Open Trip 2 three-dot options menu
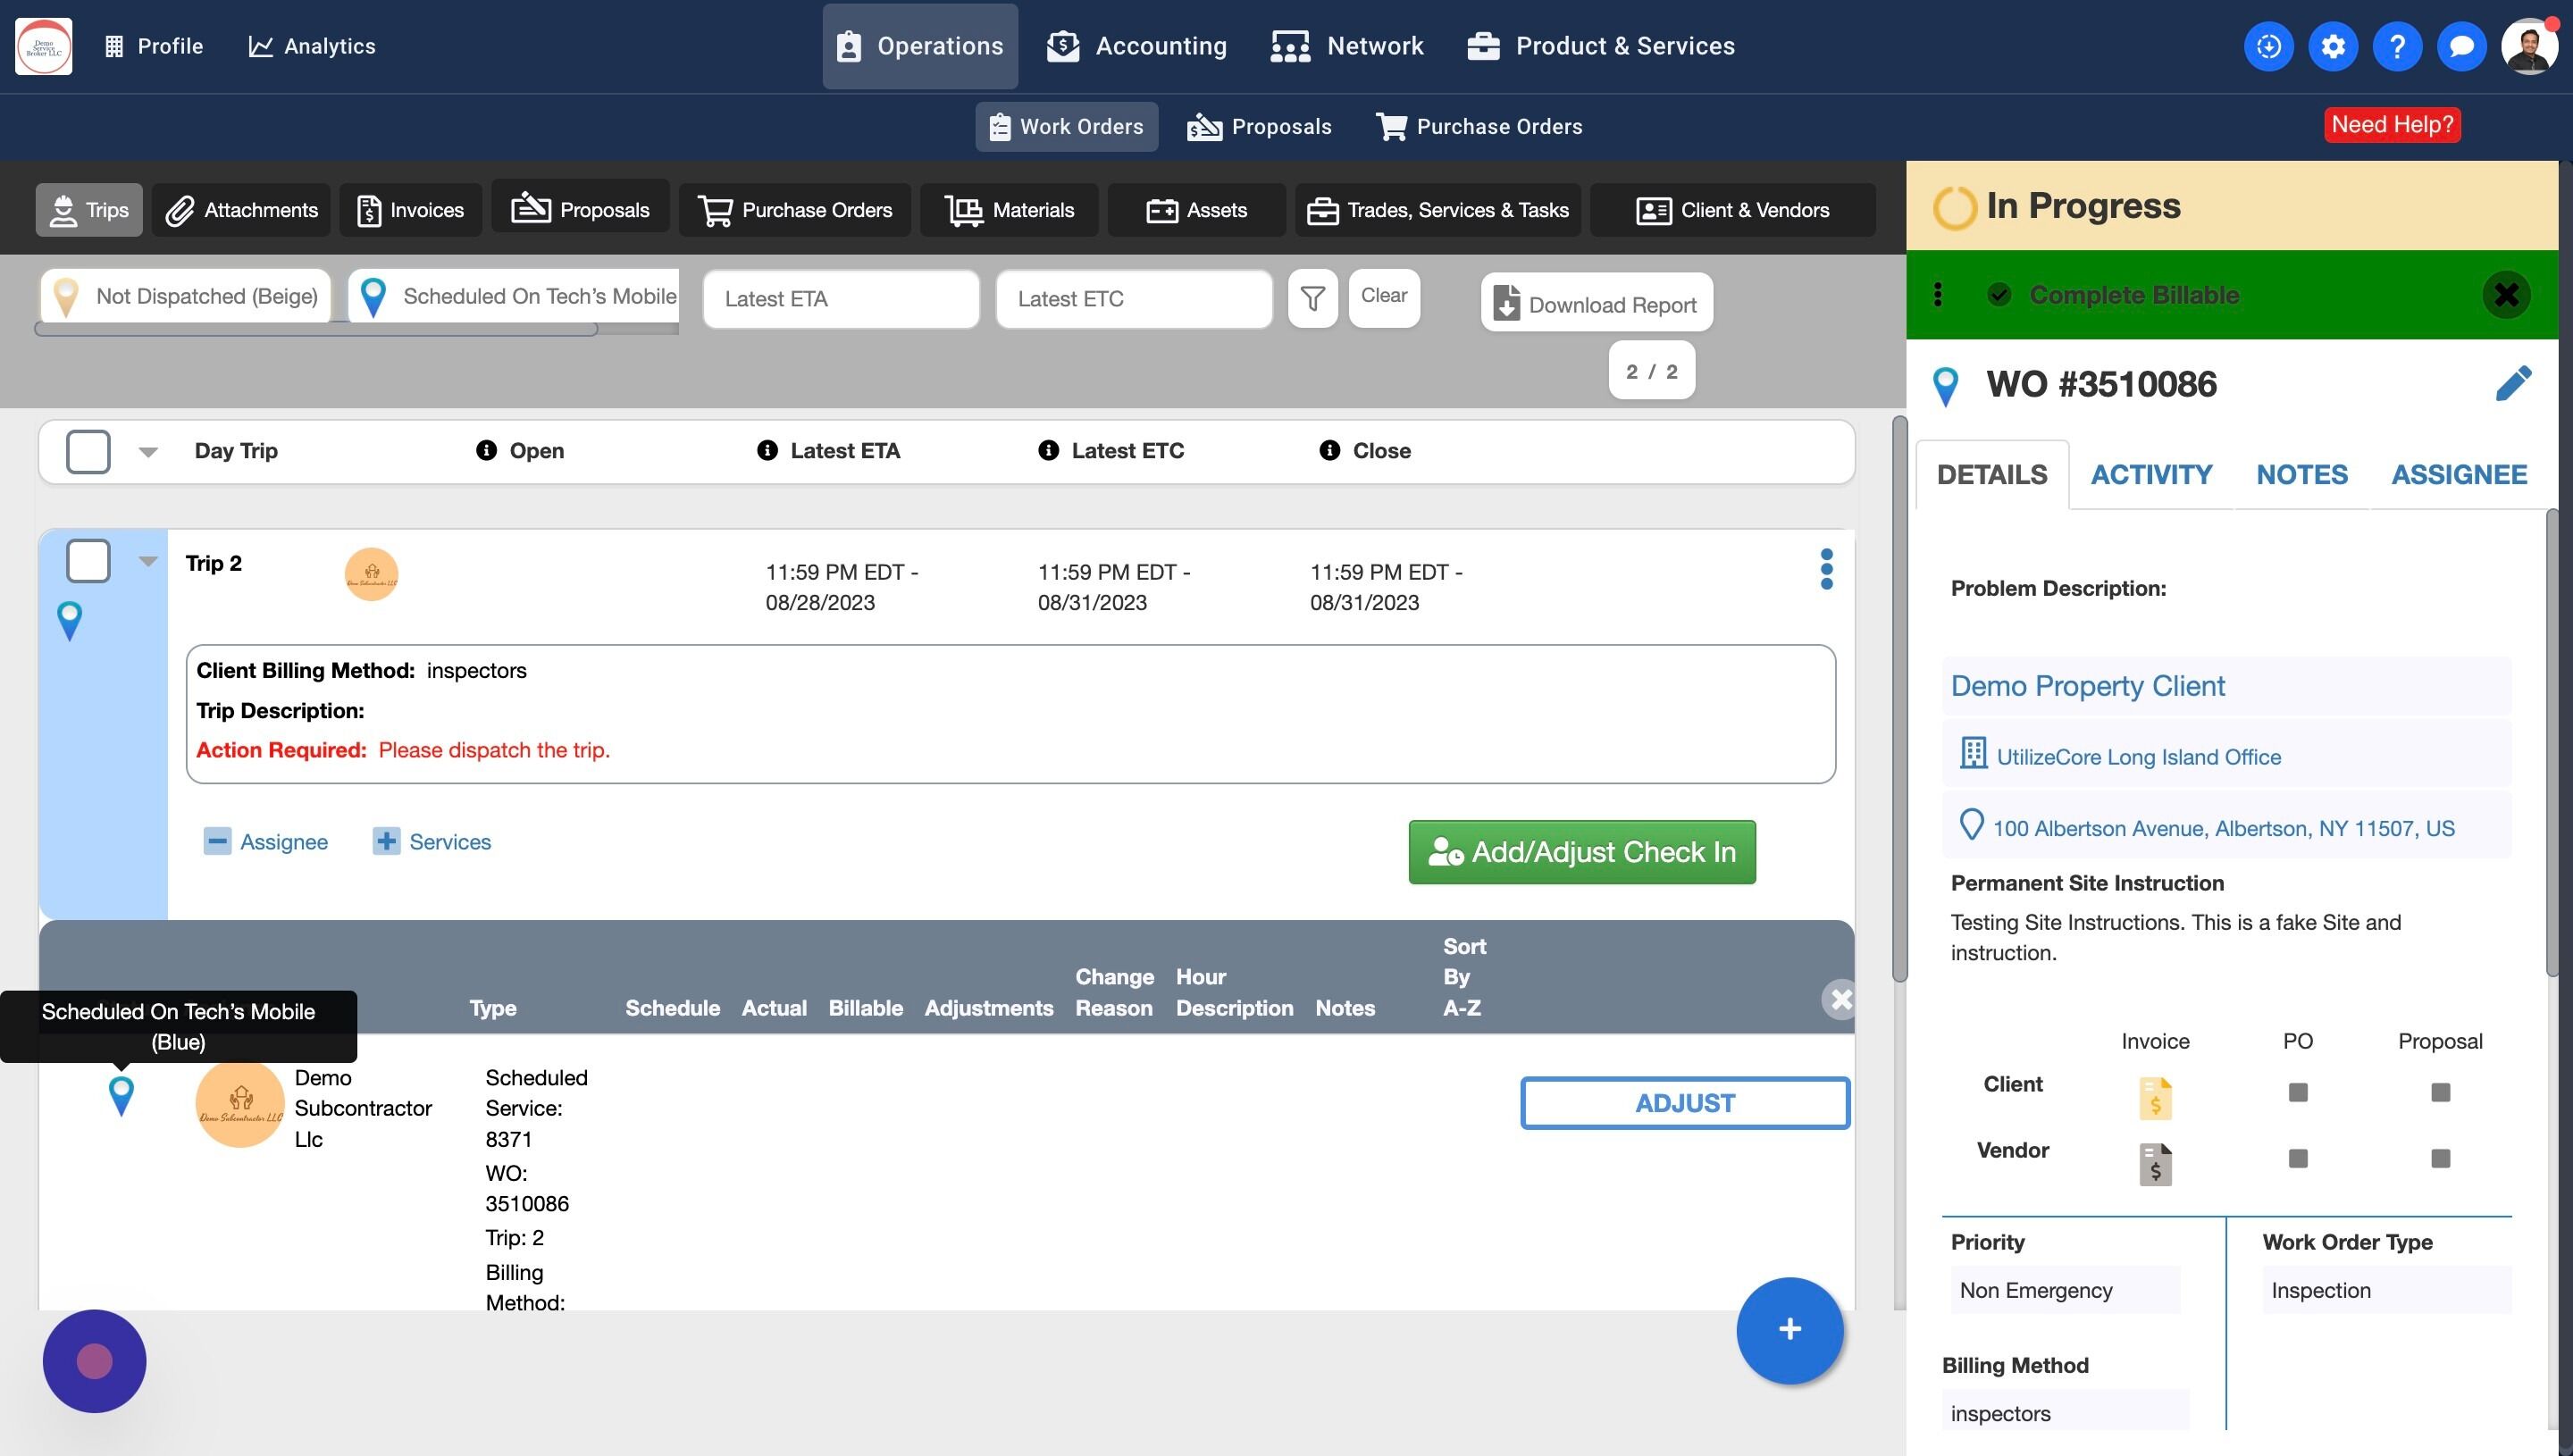This screenshot has height=1456, width=2573. click(x=1827, y=569)
